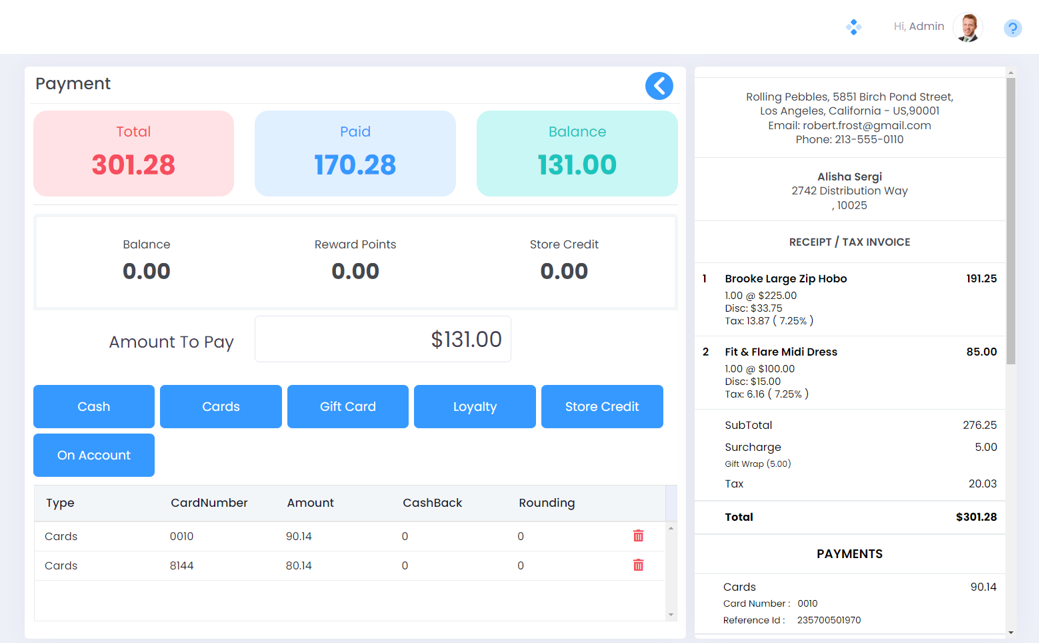This screenshot has width=1039, height=643.
Task: Click the Hi, Admin user label
Action: coord(918,27)
